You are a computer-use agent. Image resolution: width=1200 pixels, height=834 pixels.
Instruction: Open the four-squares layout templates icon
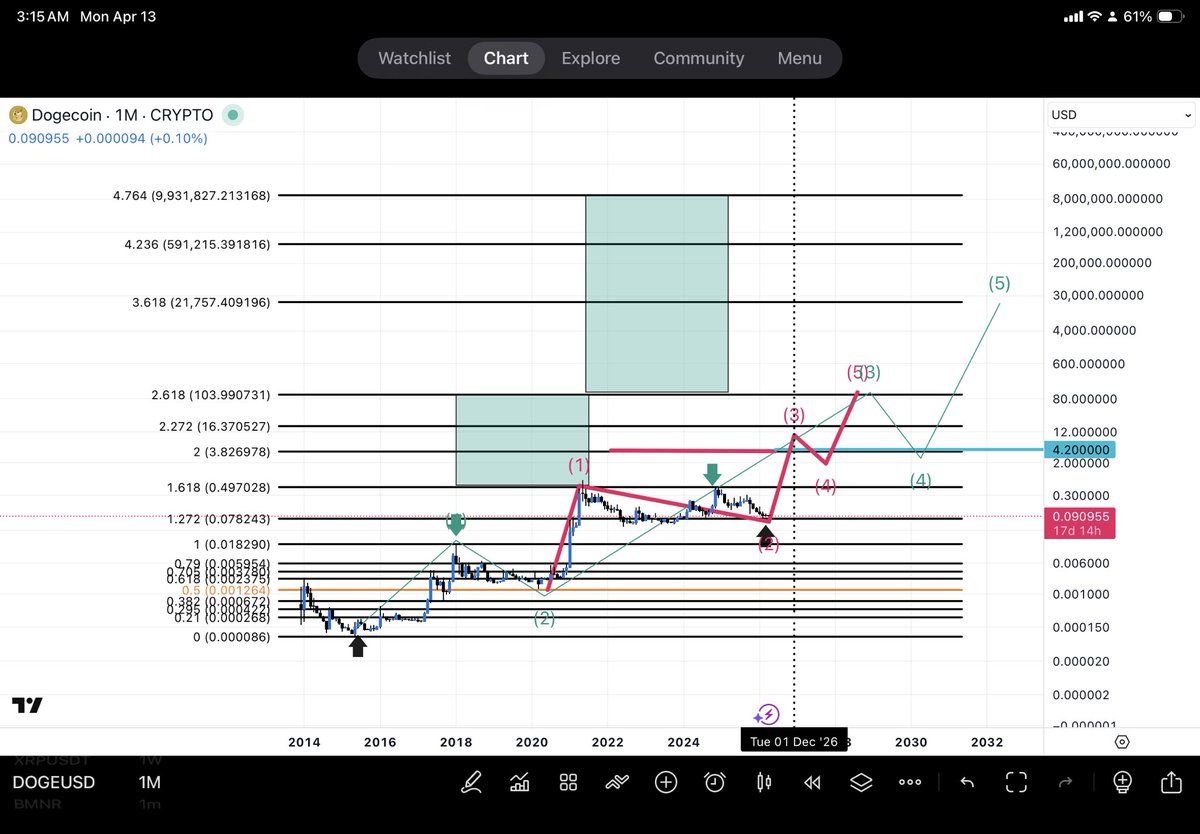[568, 782]
